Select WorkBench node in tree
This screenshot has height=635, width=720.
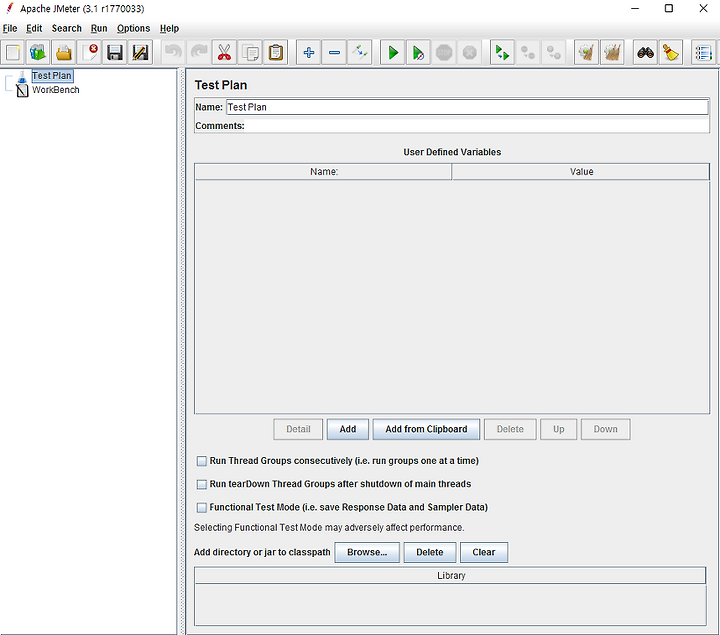point(56,90)
